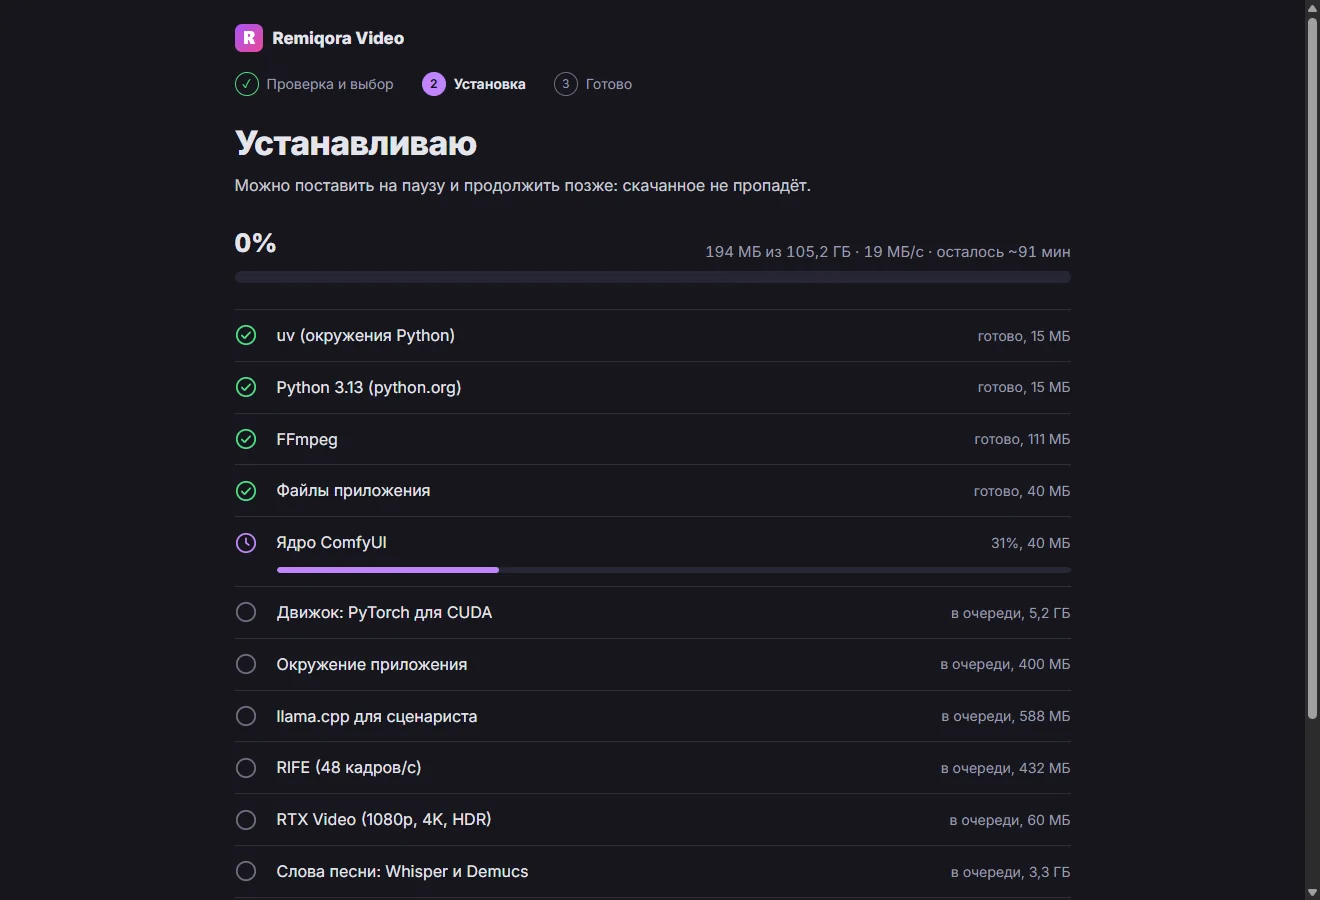Click the Remiqora Video logo icon
The width and height of the screenshot is (1320, 900).
248,38
